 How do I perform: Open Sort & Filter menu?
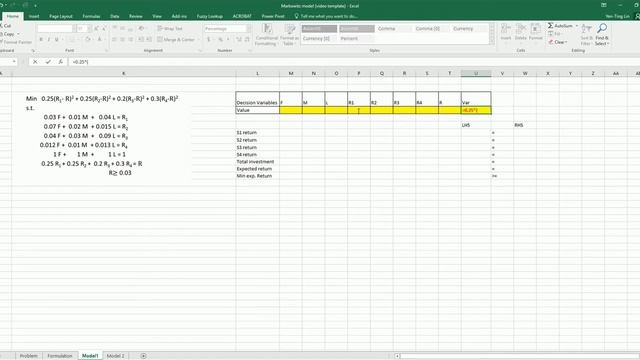coord(586,35)
